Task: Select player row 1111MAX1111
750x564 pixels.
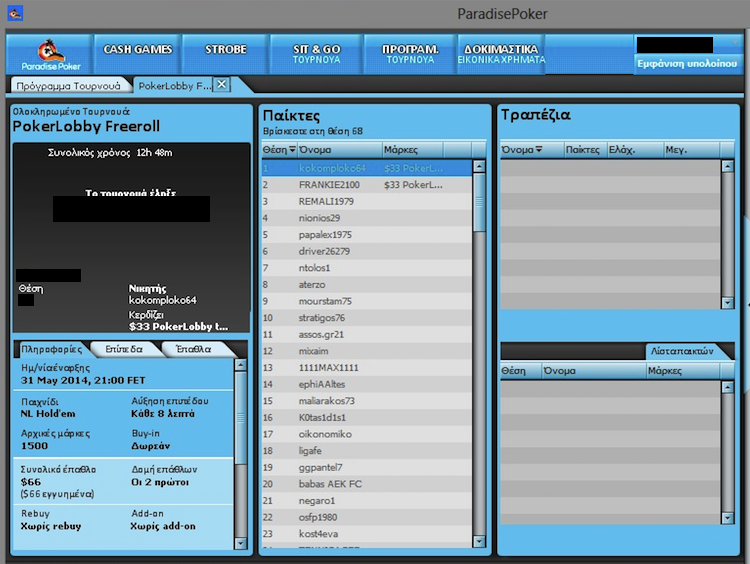Action: [366, 367]
